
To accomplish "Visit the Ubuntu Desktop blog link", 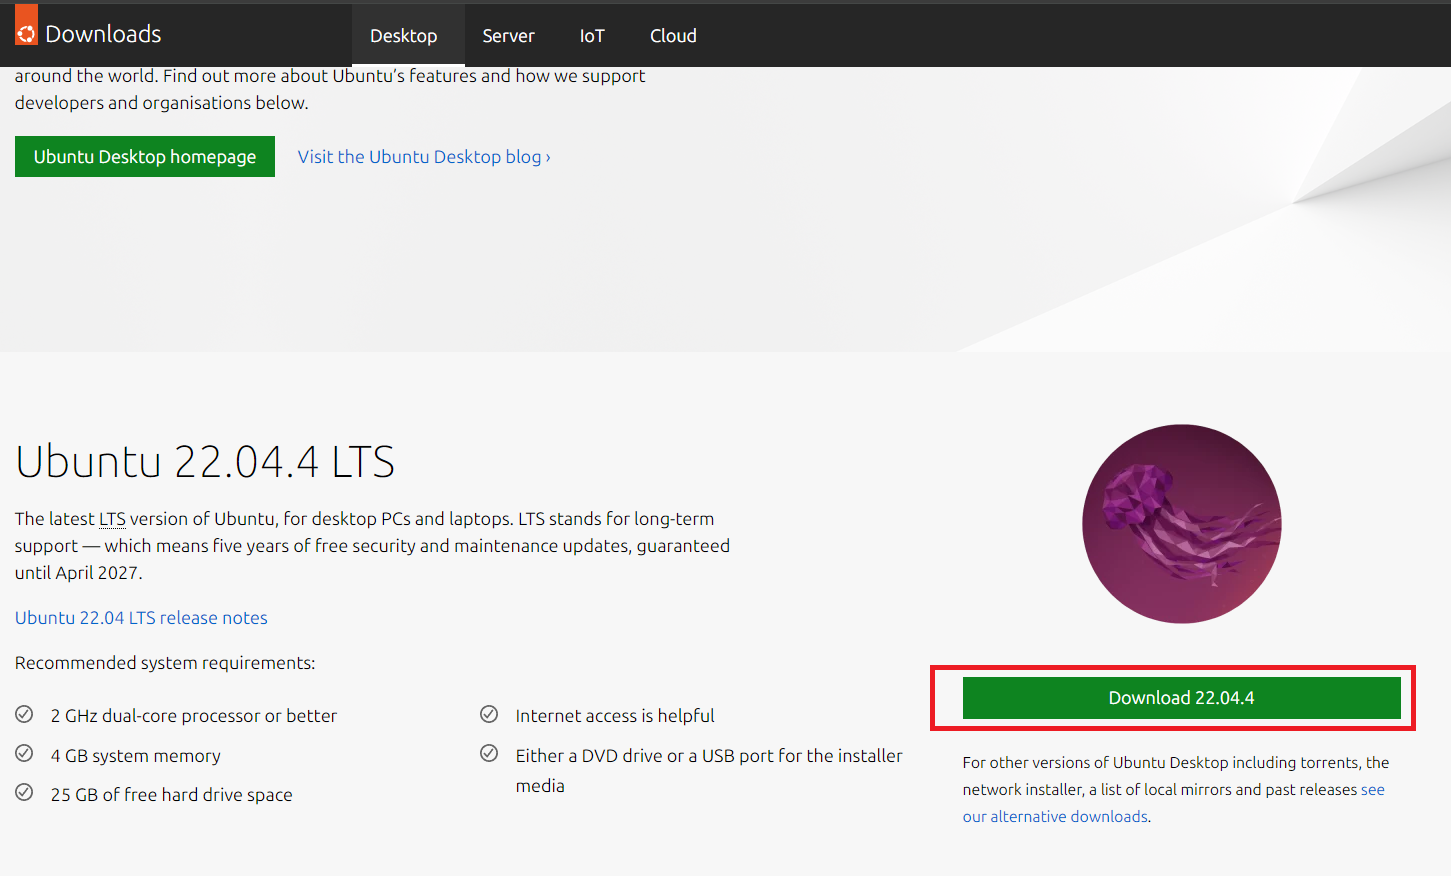I will (424, 157).
